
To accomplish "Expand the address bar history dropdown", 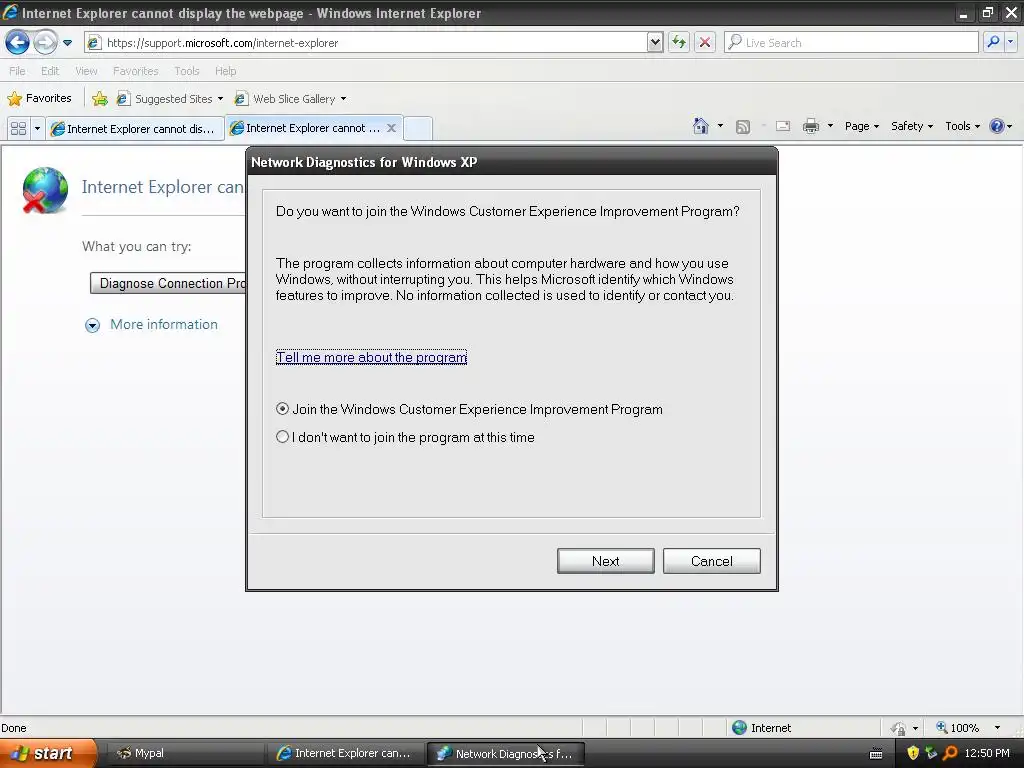I will coord(655,42).
